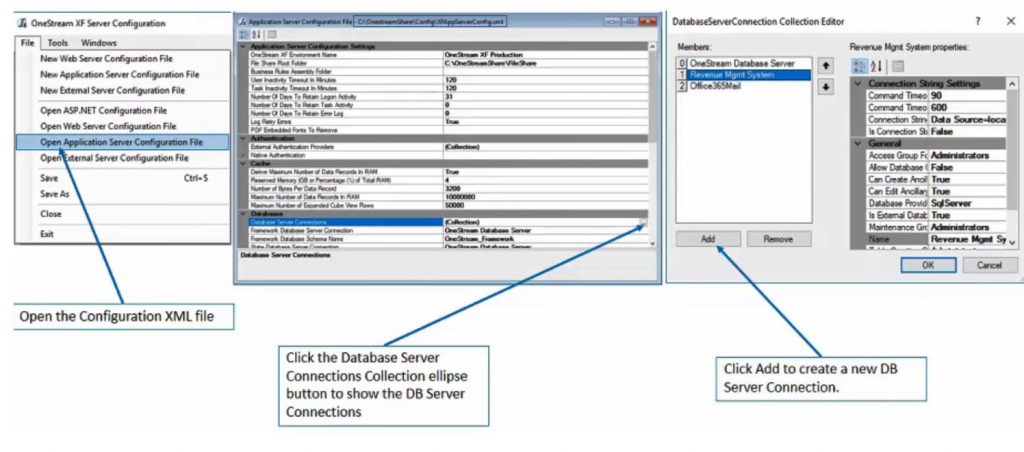1024x452 pixels.
Task: Click Is External Database True value
Action: click(x=968, y=215)
